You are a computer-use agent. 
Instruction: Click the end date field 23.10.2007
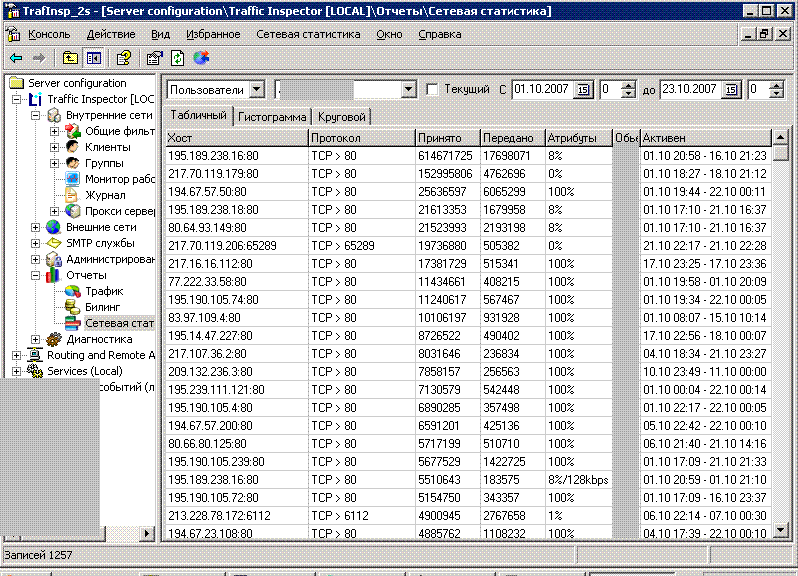[x=691, y=90]
